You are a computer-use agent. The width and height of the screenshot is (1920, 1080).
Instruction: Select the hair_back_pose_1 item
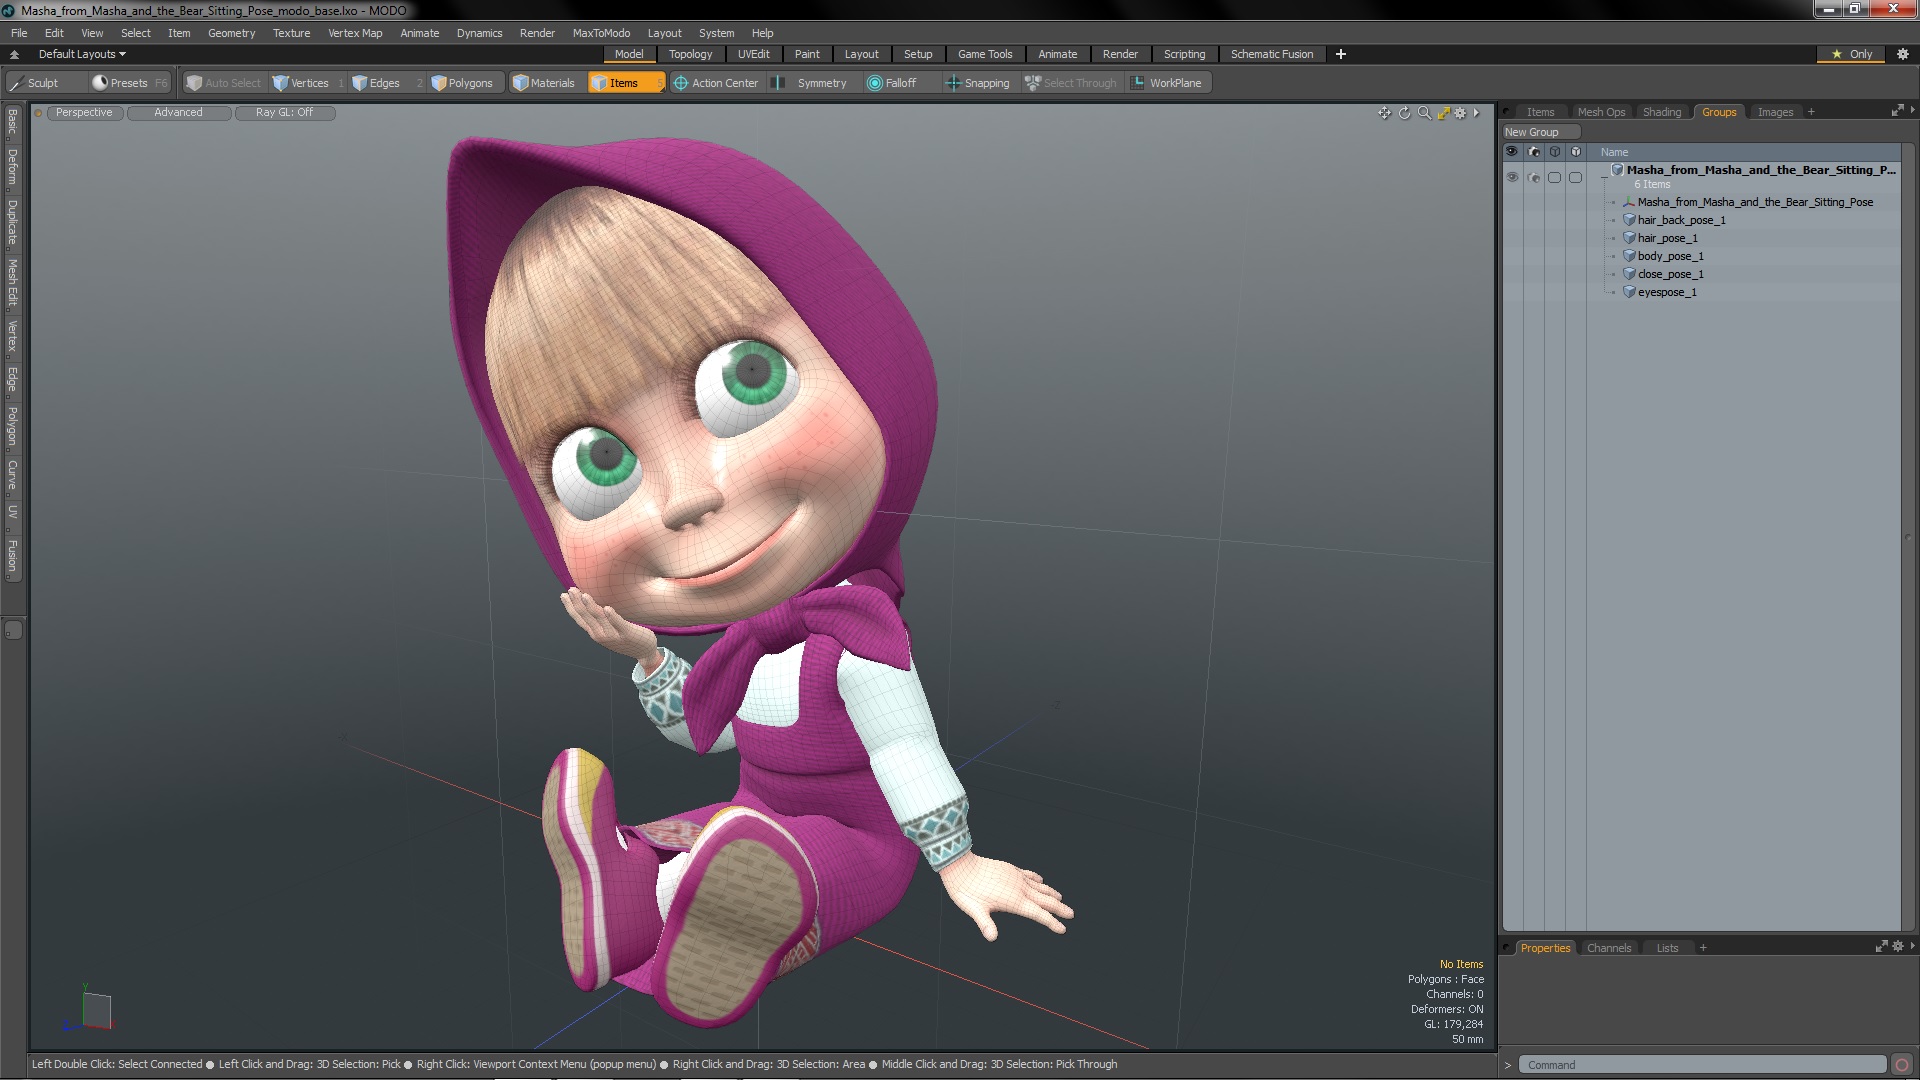tap(1681, 220)
